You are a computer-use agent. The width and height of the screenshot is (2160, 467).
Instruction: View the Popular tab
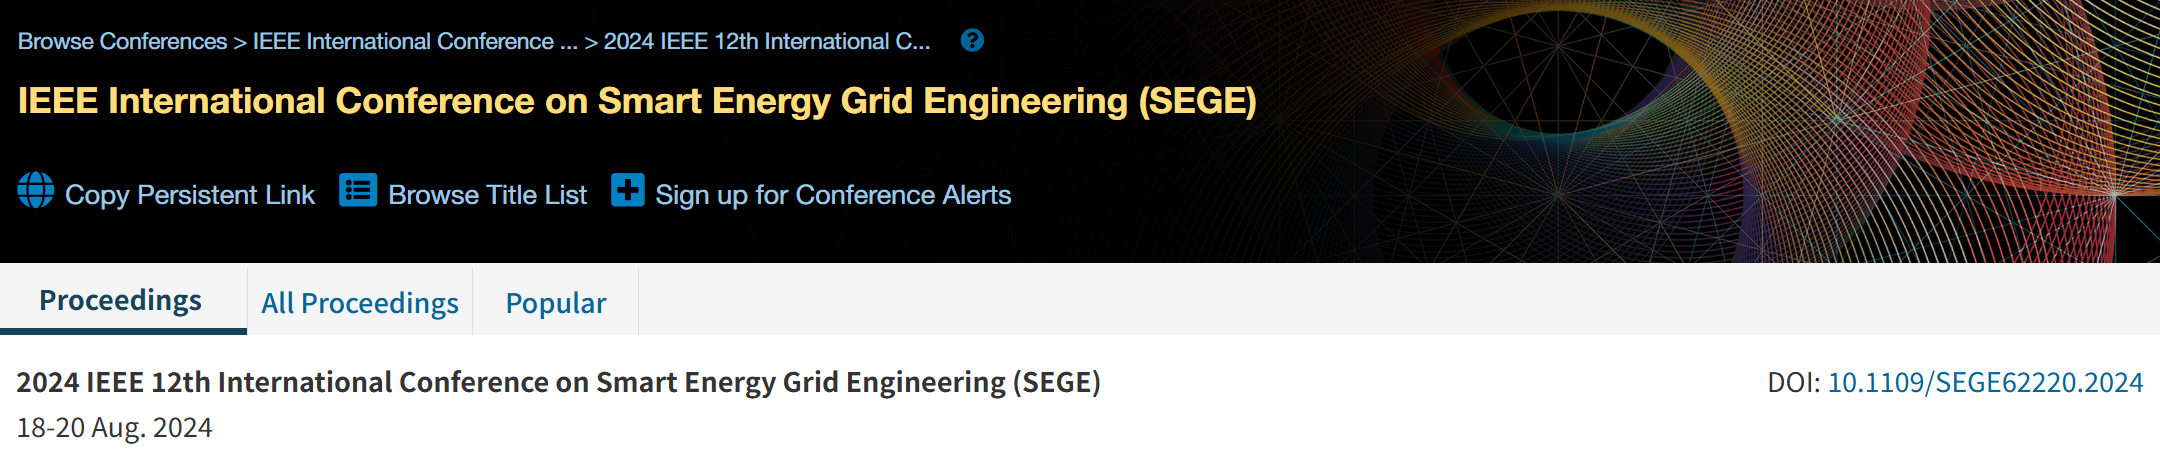[556, 303]
